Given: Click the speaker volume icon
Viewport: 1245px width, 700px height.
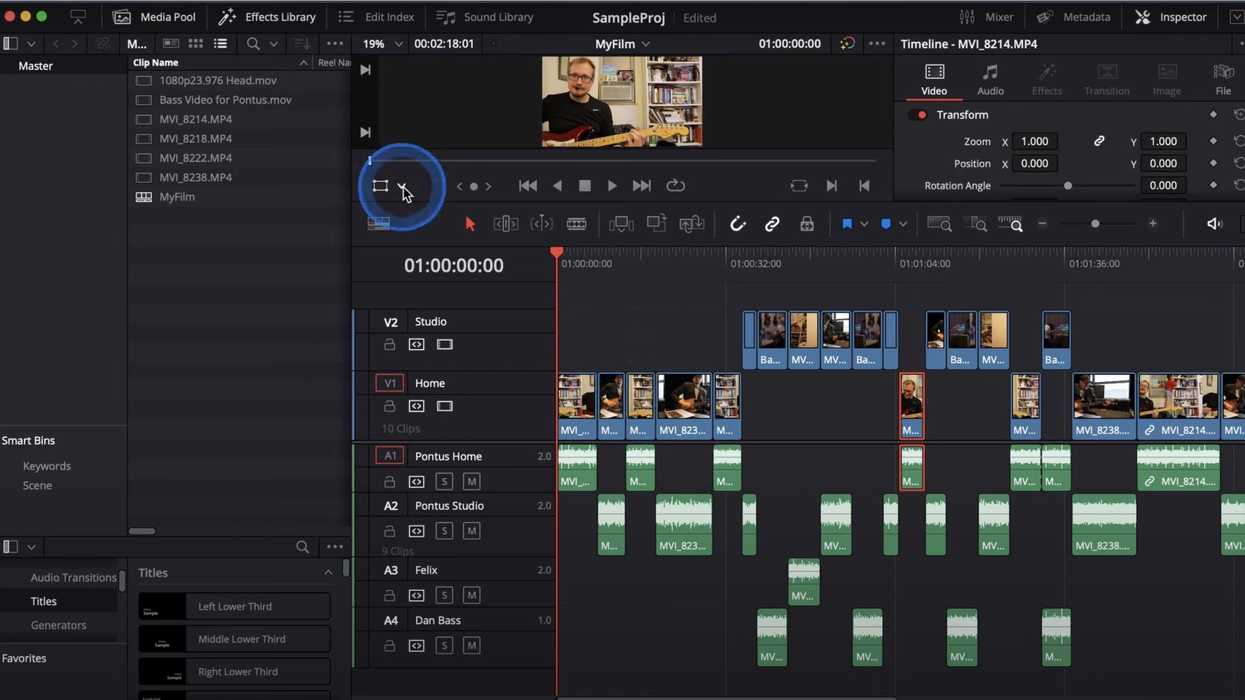Looking at the screenshot, I should coord(1214,224).
